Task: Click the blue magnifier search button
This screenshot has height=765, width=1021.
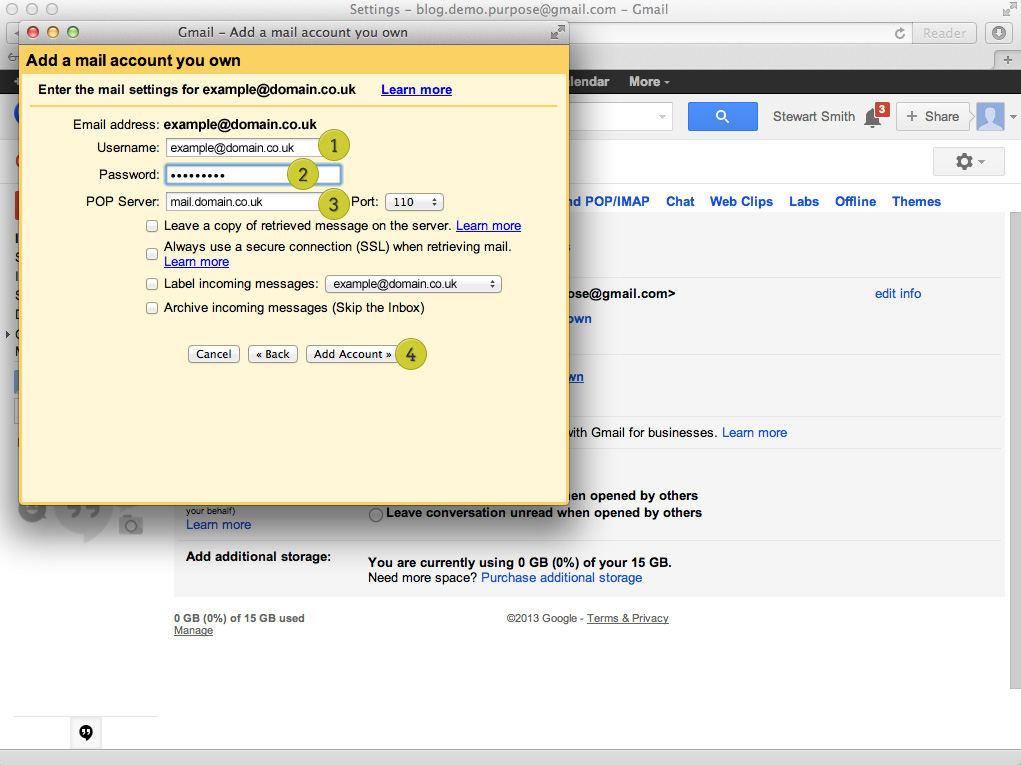Action: 722,117
